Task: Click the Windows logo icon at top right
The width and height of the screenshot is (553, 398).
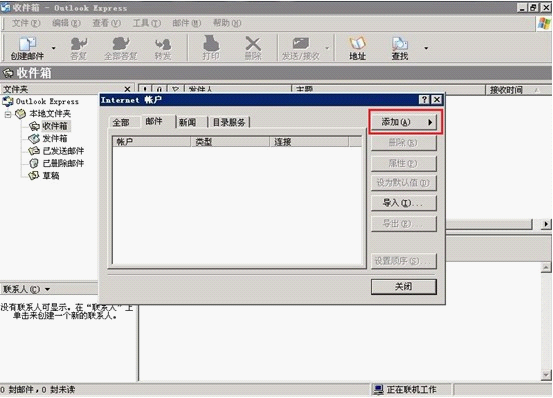Action: coord(543,23)
